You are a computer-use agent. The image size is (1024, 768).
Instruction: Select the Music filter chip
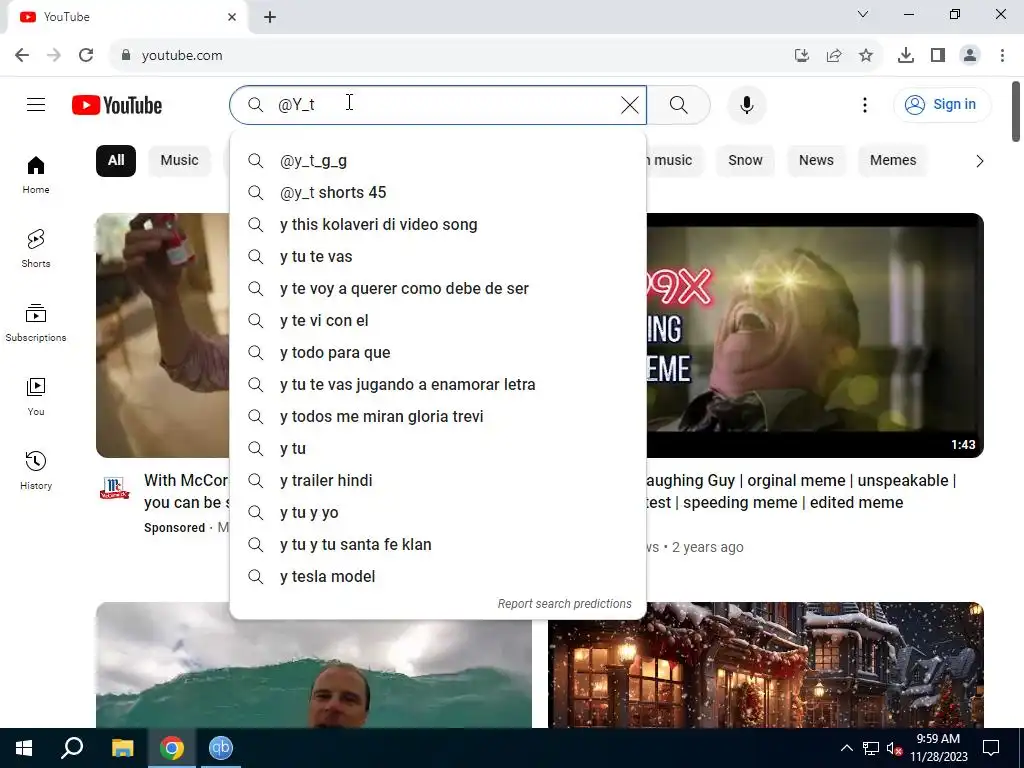coord(180,161)
